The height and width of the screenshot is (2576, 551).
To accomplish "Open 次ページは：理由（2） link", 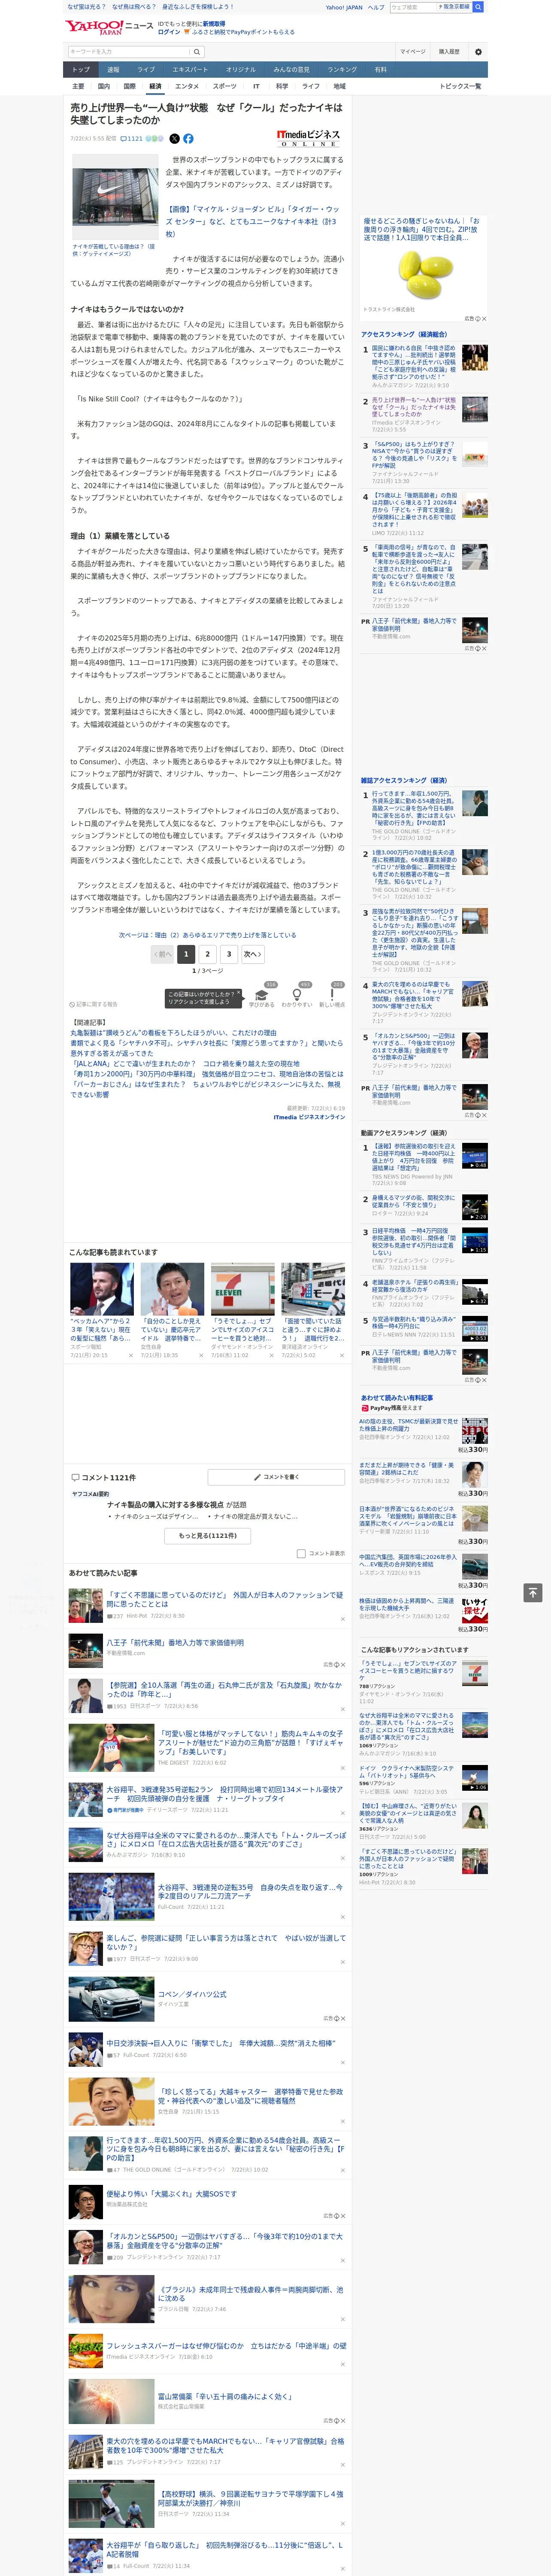I will click(x=207, y=935).
